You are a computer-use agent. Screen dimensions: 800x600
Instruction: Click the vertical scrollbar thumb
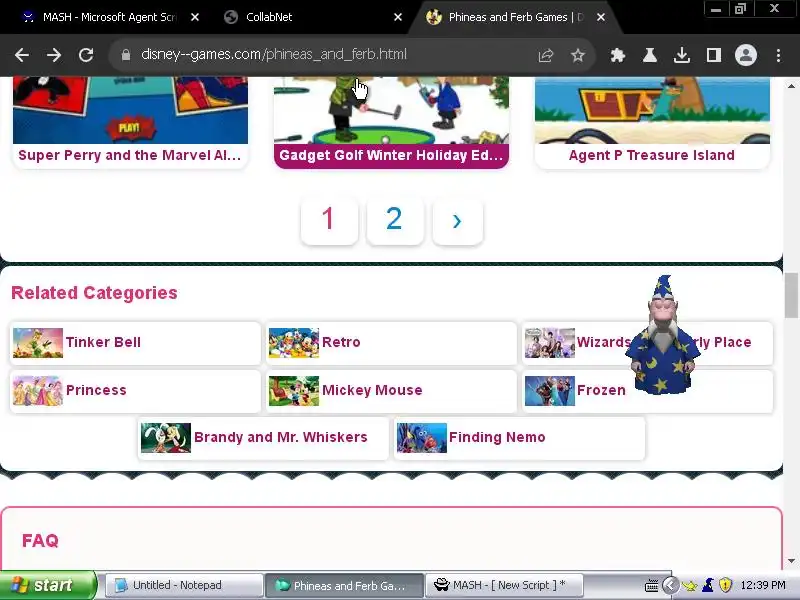791,295
